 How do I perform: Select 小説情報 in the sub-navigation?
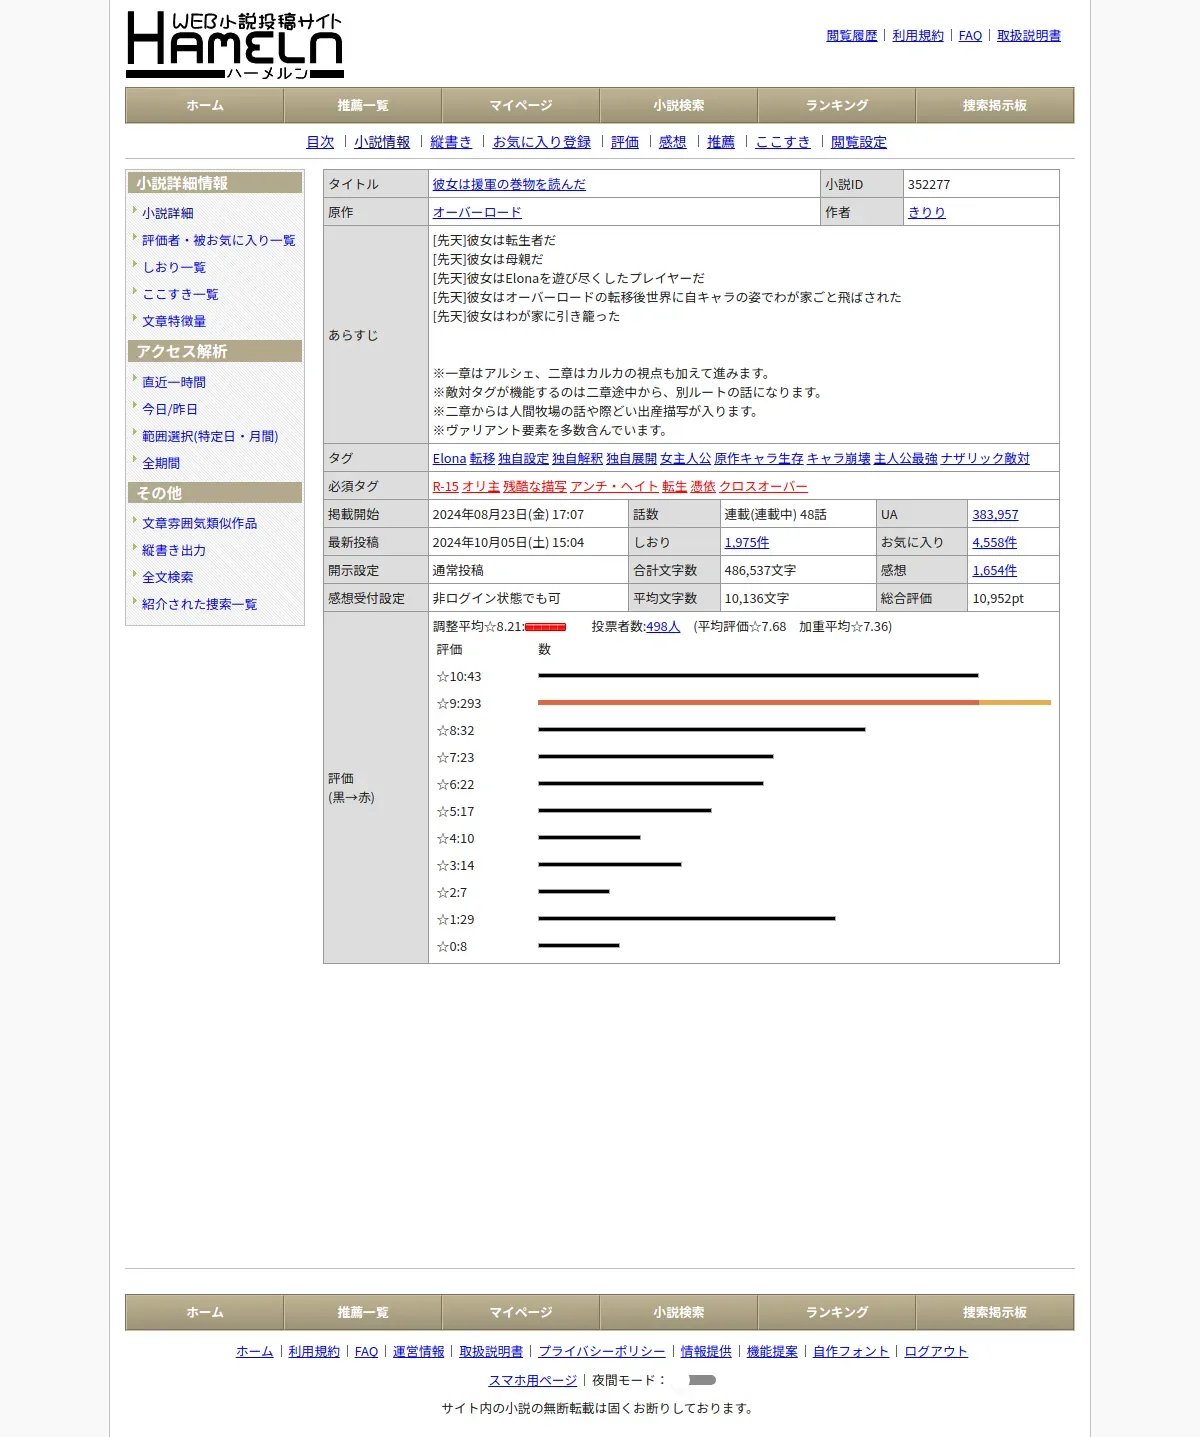(x=382, y=142)
